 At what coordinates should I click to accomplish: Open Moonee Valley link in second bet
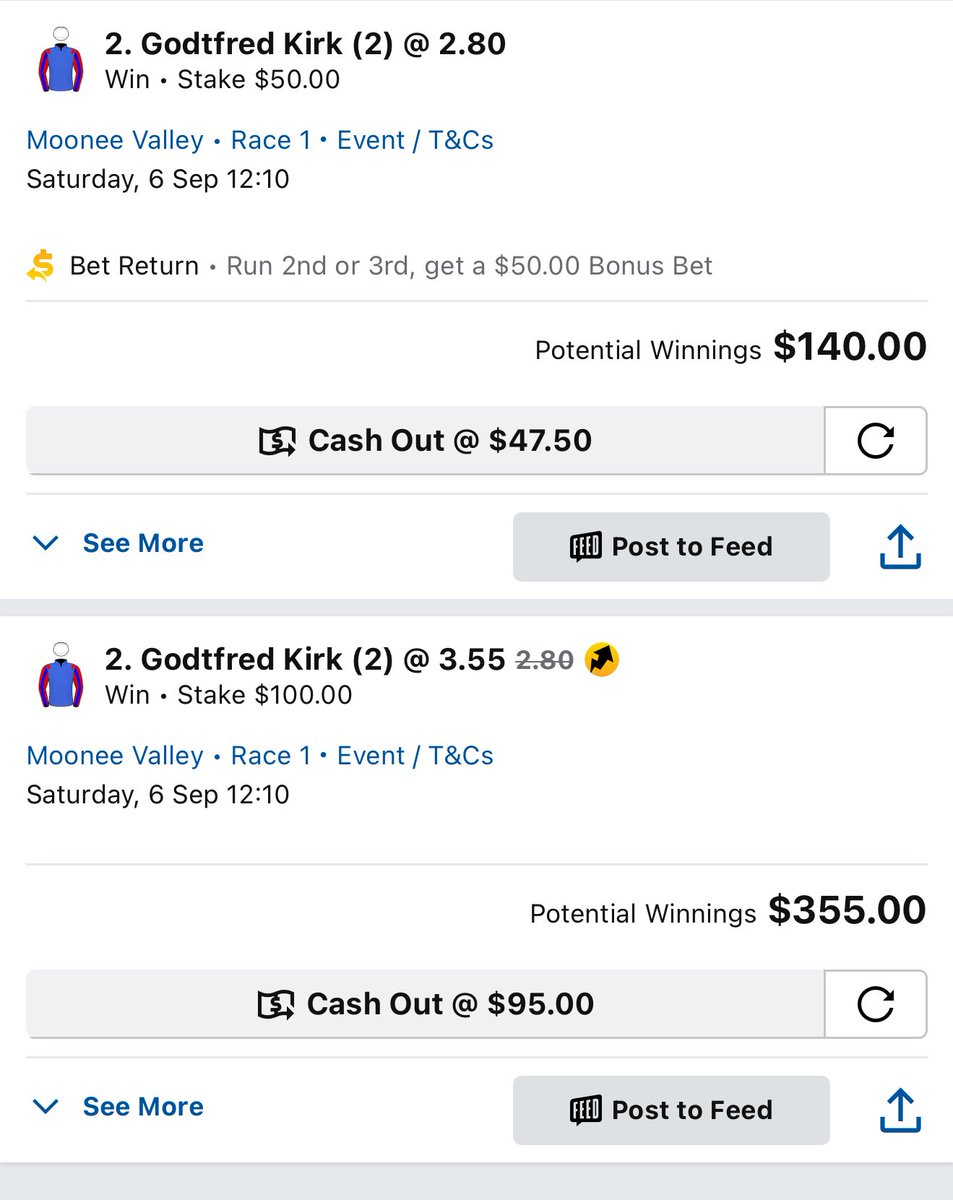(x=115, y=755)
